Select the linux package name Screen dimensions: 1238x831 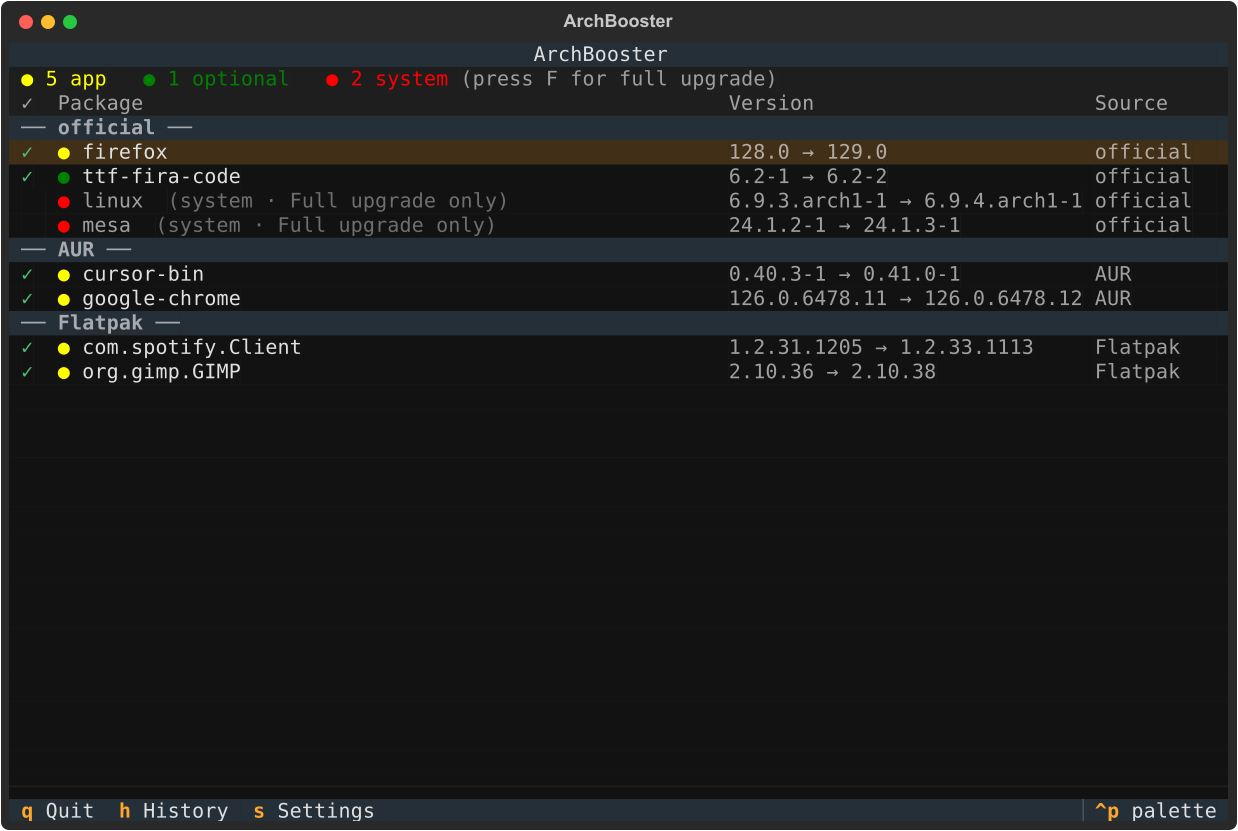[x=113, y=201]
